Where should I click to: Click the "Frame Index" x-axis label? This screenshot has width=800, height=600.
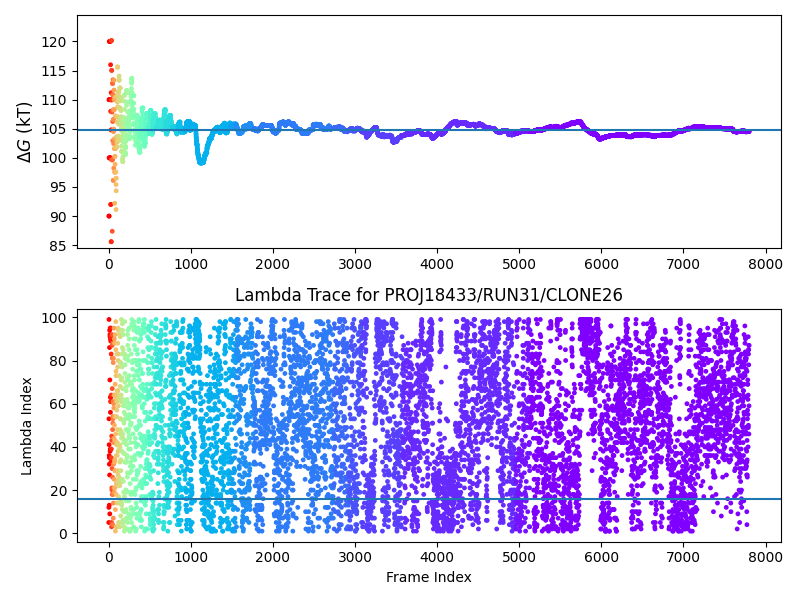click(429, 577)
